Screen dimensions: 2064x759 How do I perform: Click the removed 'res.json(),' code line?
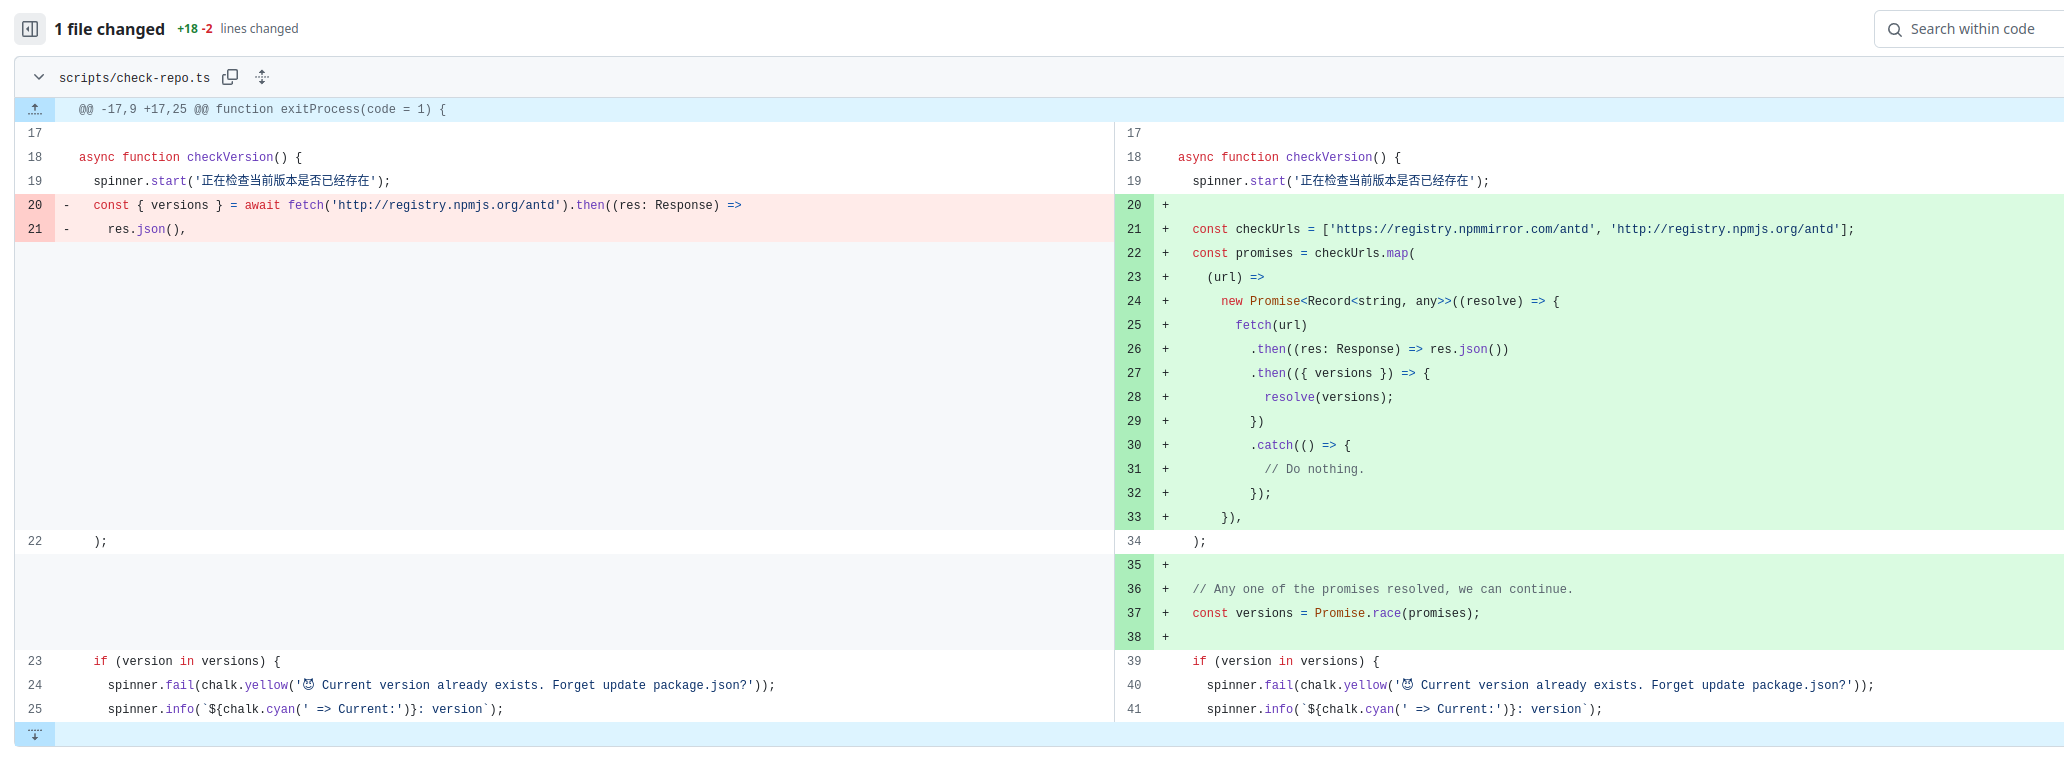(x=584, y=229)
